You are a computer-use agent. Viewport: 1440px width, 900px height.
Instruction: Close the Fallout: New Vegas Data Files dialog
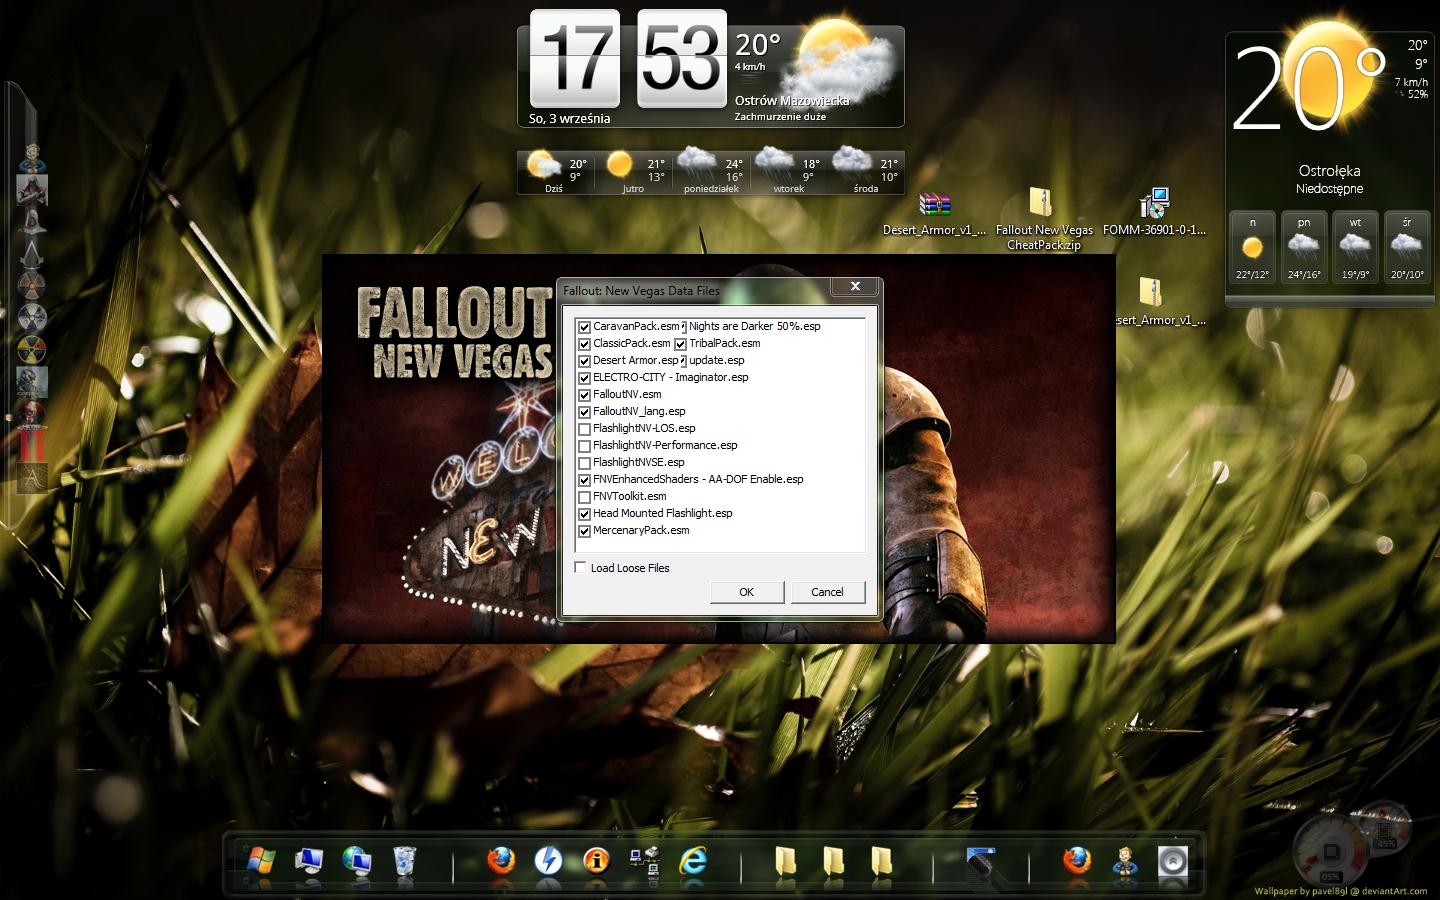855,286
